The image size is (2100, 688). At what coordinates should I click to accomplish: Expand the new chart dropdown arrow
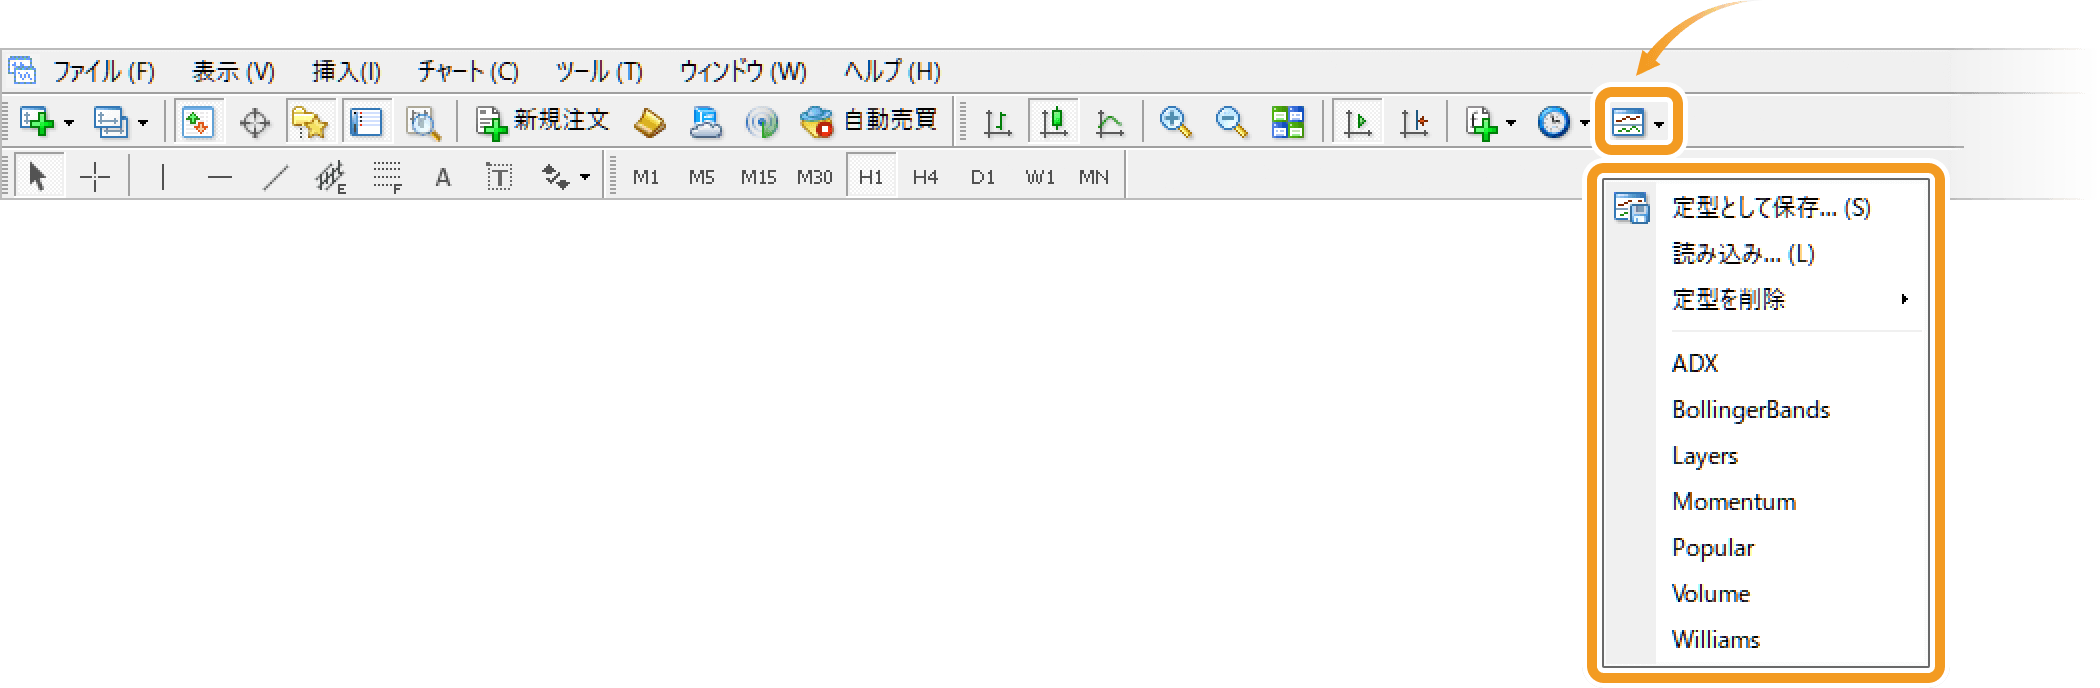(69, 123)
